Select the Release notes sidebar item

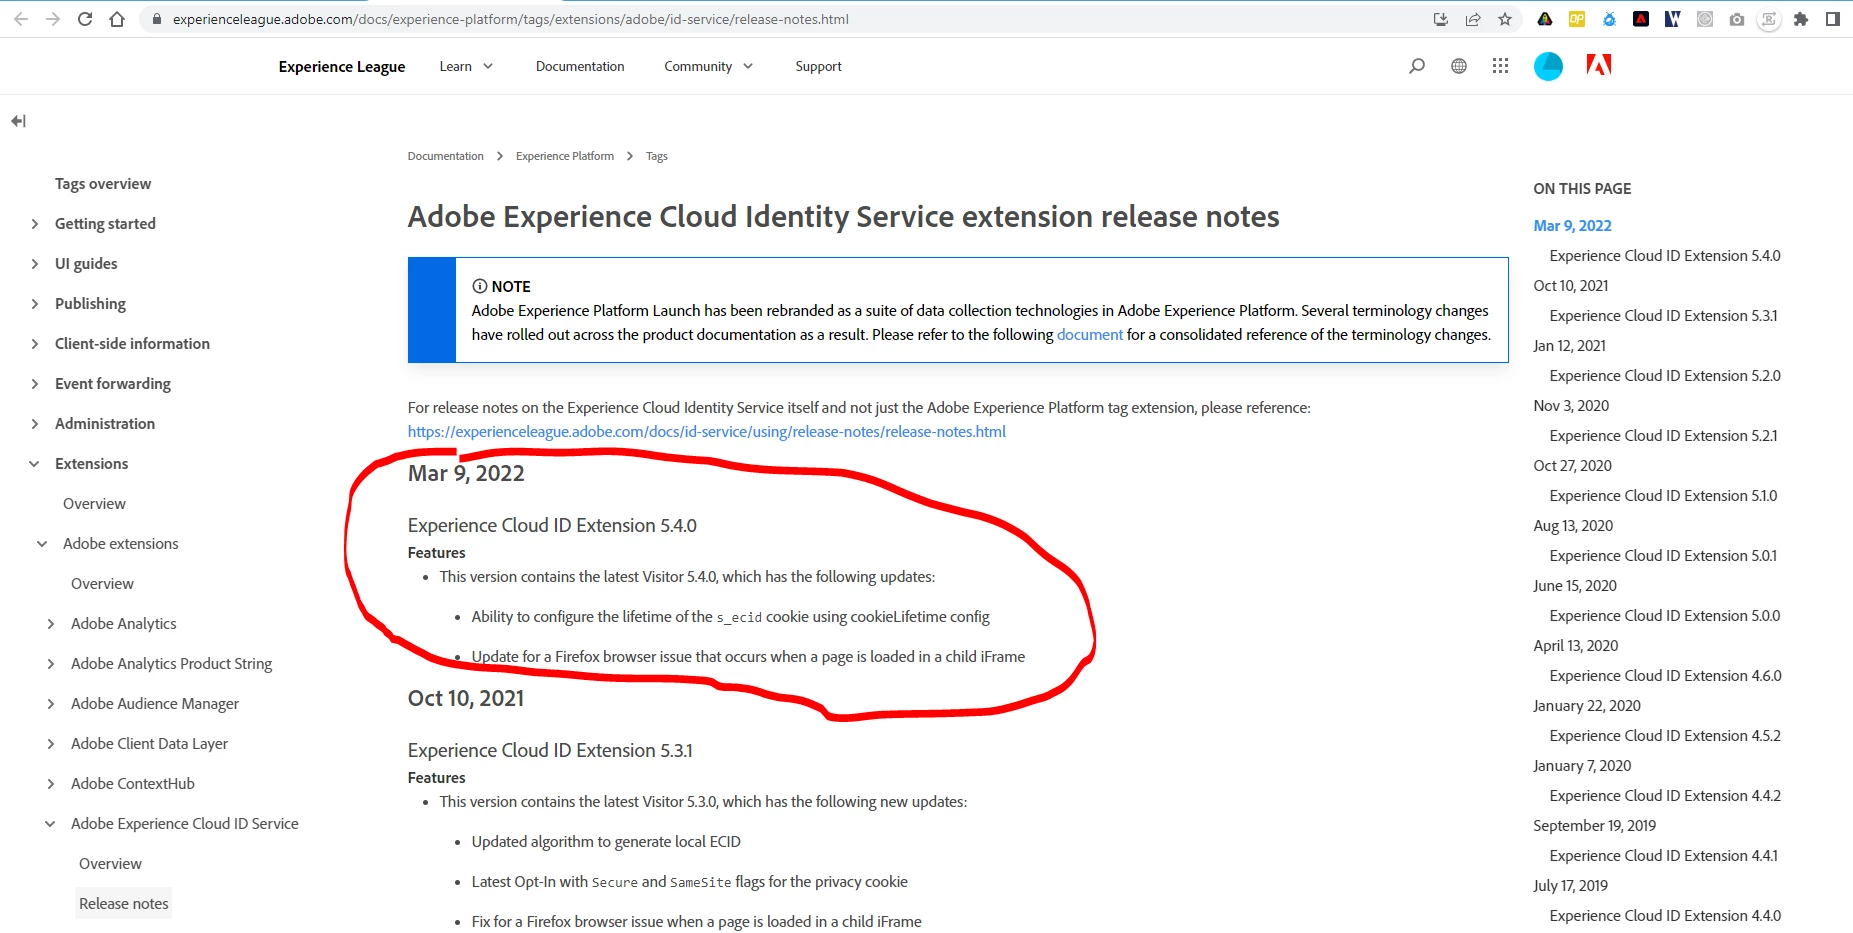pos(124,904)
